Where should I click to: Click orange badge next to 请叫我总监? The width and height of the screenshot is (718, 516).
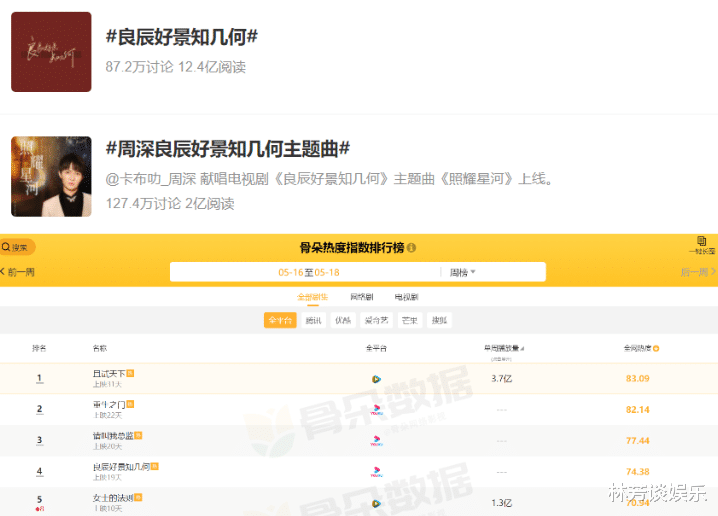[138, 435]
